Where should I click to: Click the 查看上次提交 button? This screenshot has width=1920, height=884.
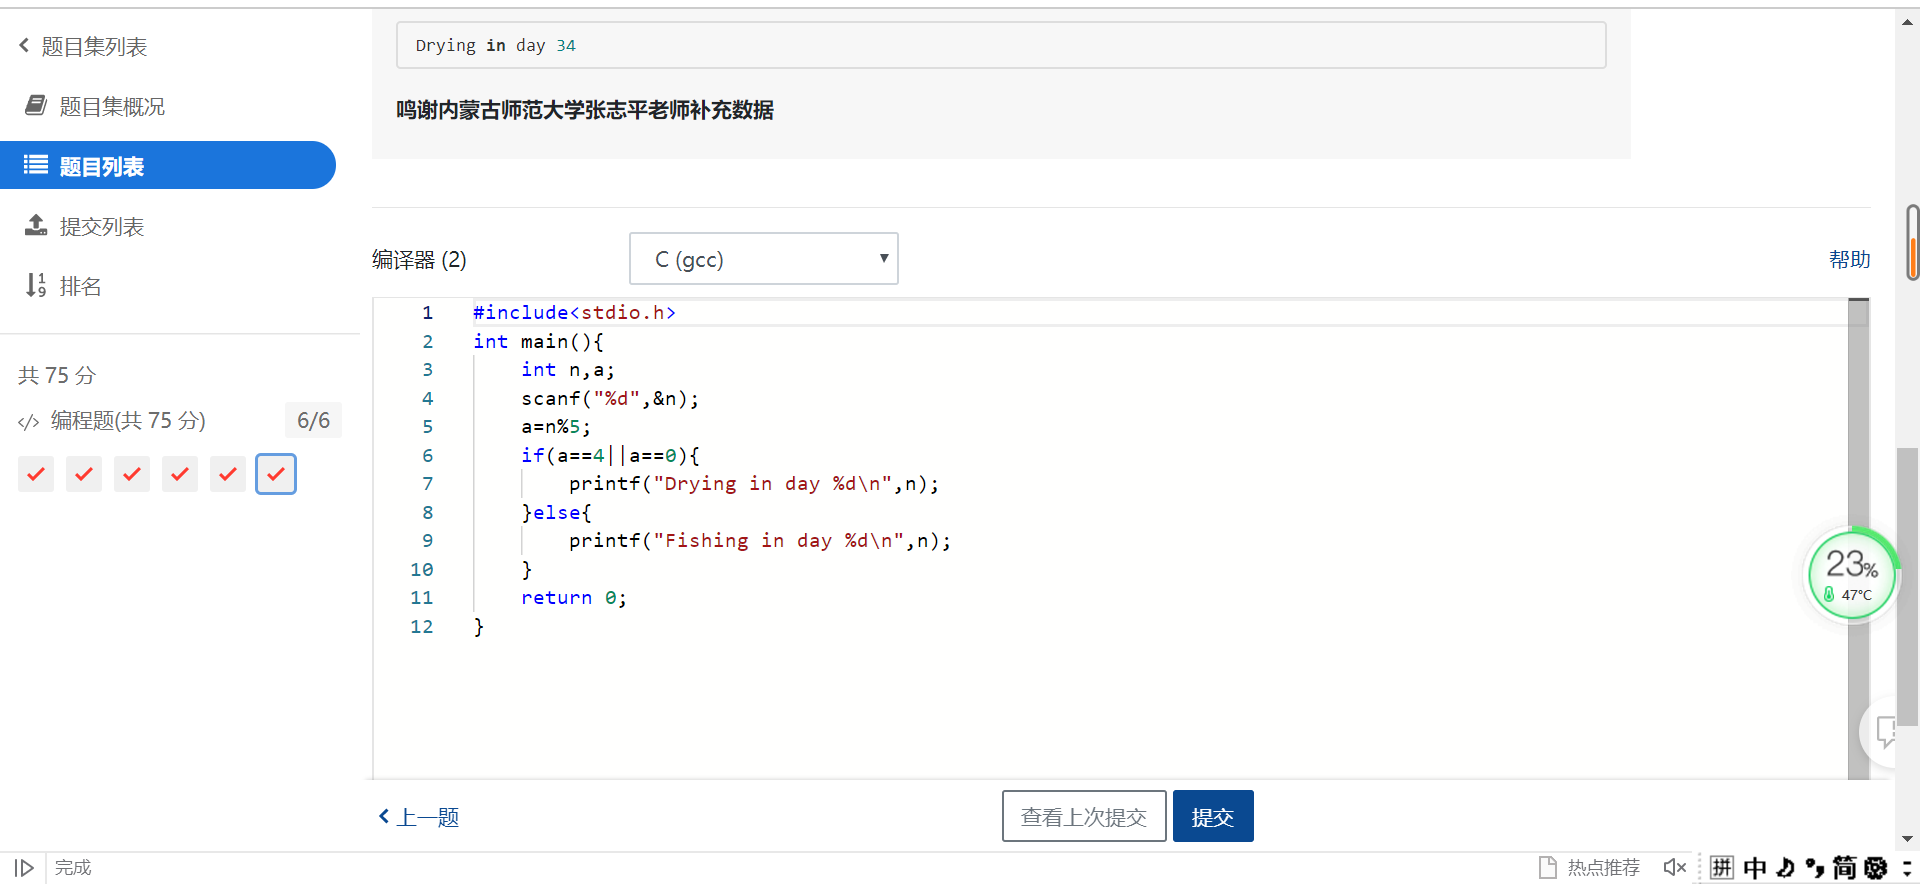[1084, 817]
